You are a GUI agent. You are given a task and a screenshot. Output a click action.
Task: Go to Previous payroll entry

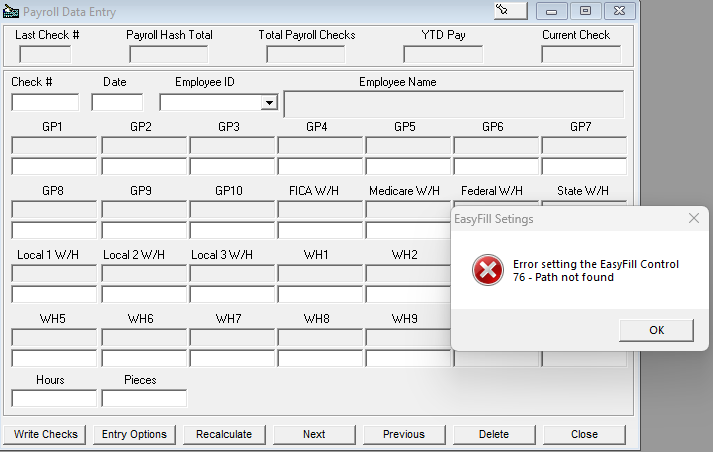[404, 434]
